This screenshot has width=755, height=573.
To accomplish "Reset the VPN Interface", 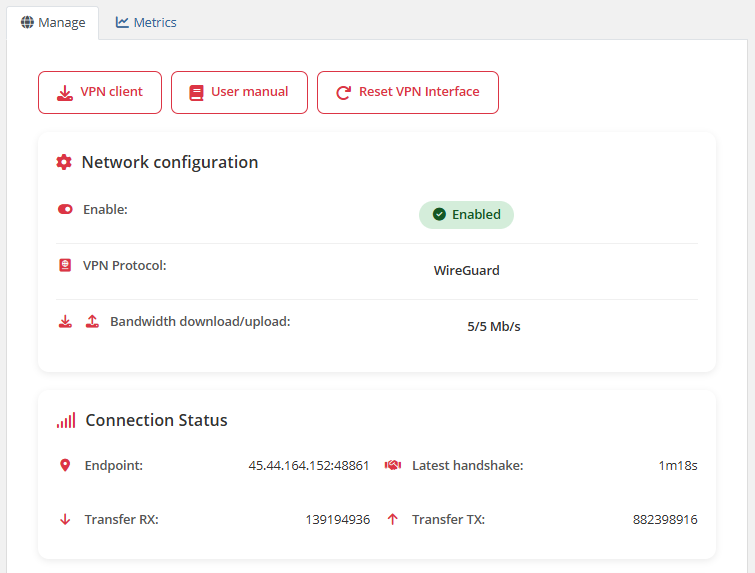I will [407, 92].
